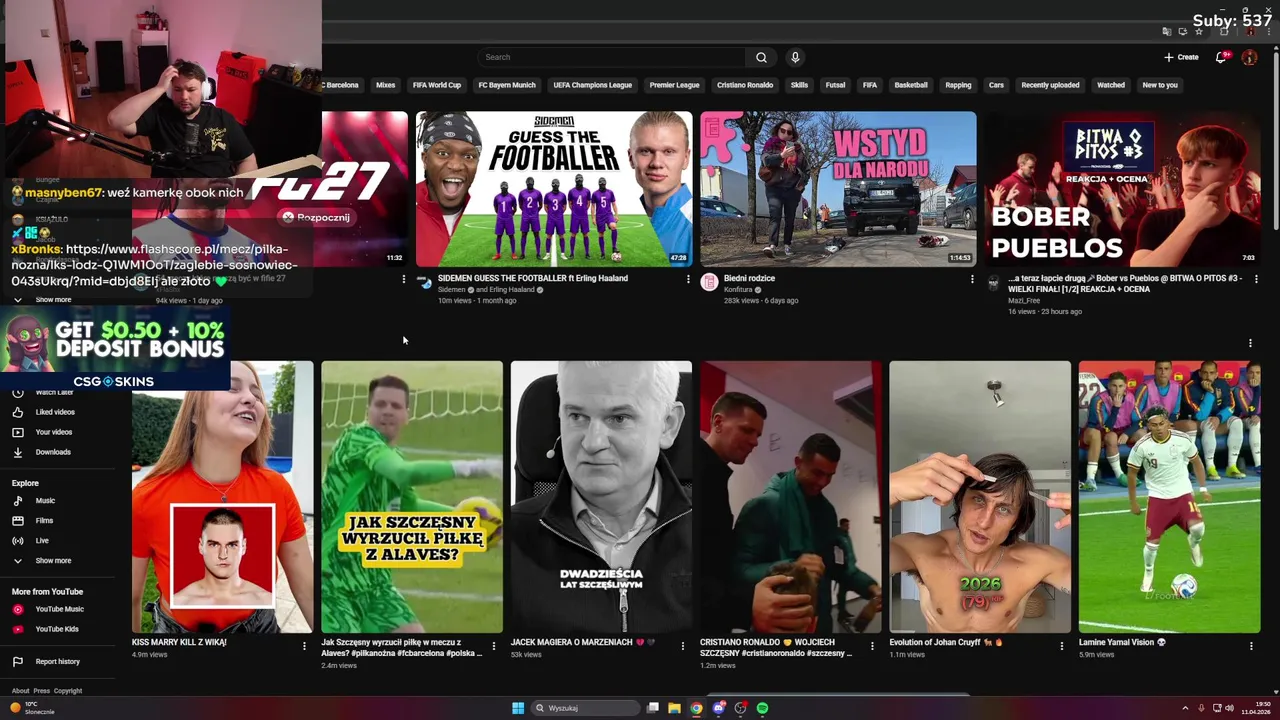Open the Bober Pueblos video thumbnail
Viewport: 1280px width, 720px height.
[x=1122, y=189]
